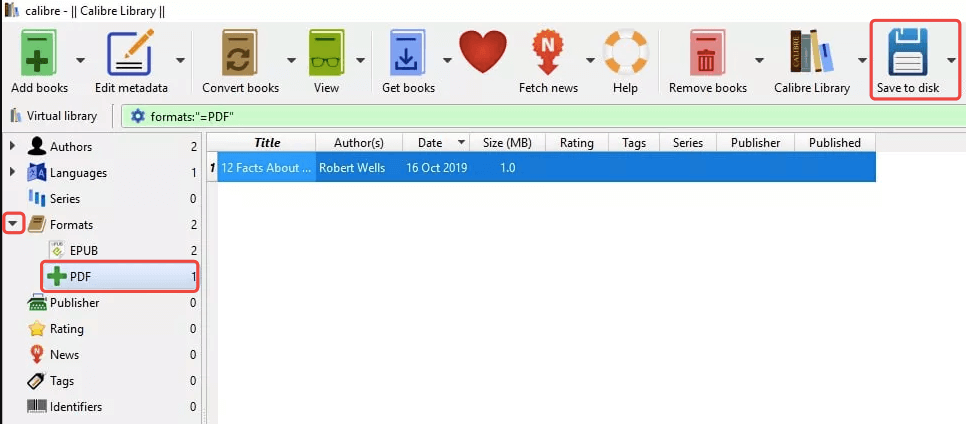Expand the Authors tree node
The image size is (966, 424).
click(x=13, y=146)
